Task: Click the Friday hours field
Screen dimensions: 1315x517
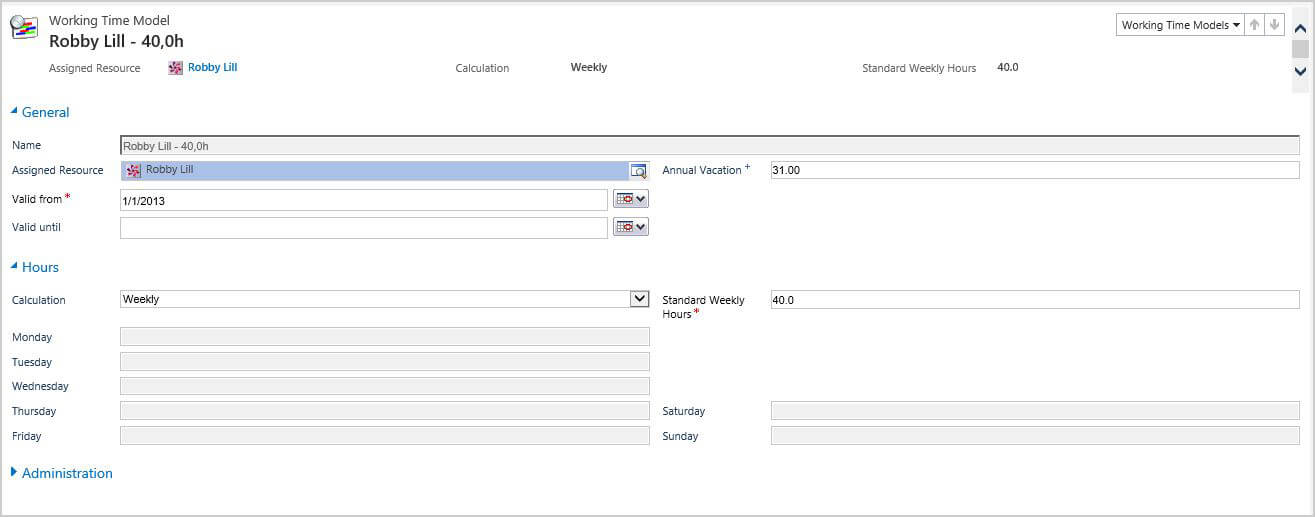Action: [385, 436]
